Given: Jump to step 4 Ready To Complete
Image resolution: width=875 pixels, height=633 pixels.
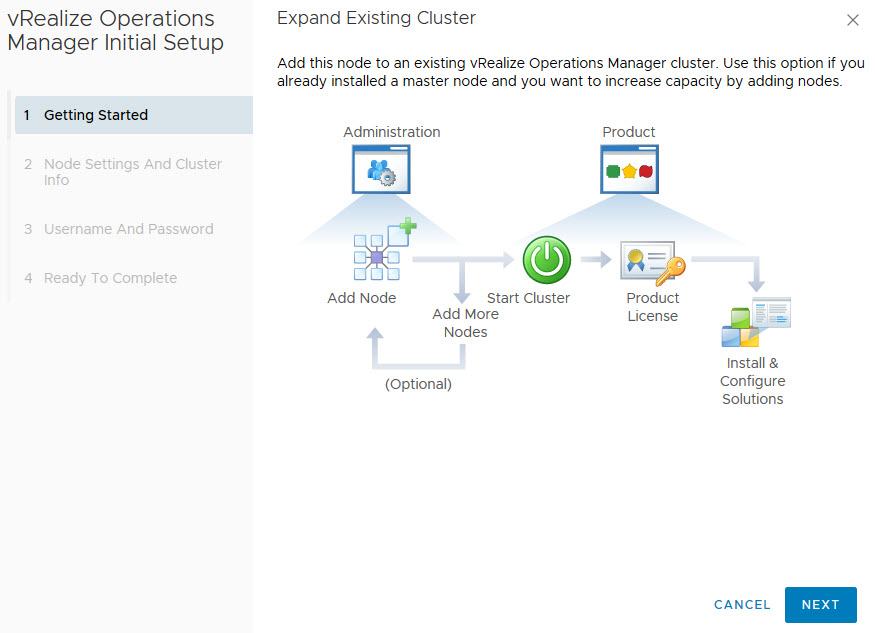Looking at the screenshot, I should pos(110,278).
